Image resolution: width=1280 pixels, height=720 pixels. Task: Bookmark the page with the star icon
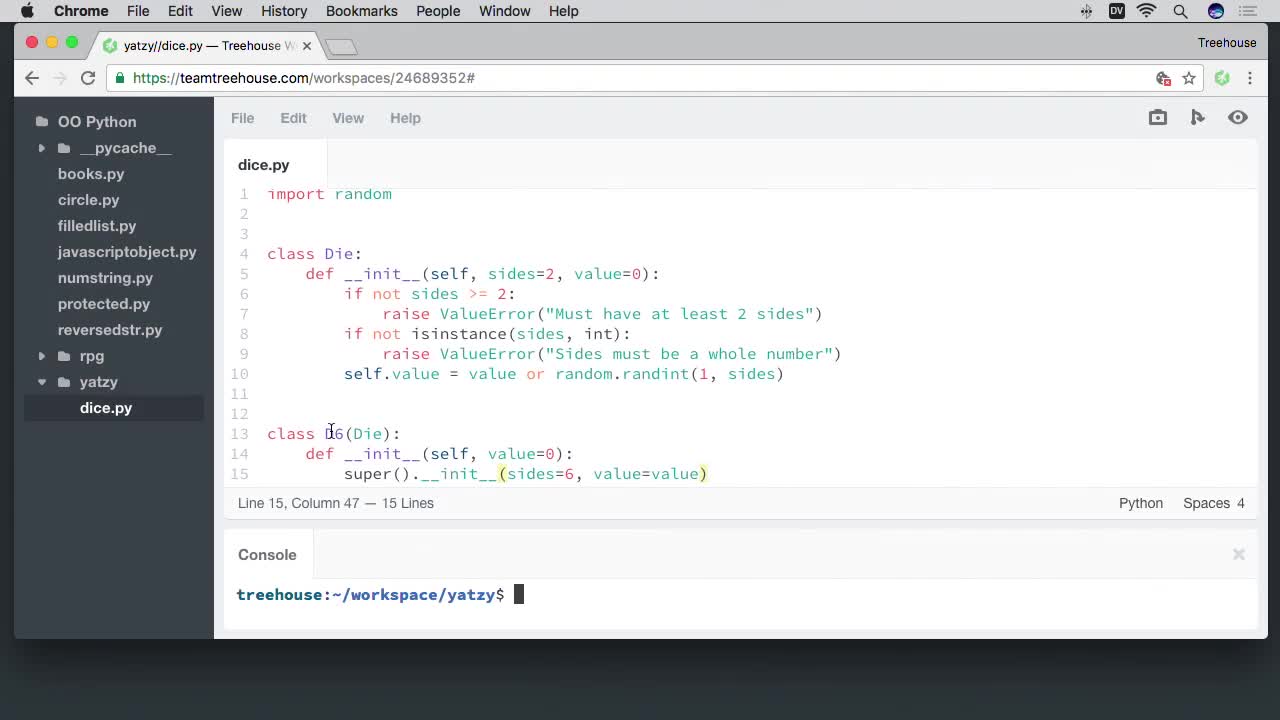point(1190,77)
